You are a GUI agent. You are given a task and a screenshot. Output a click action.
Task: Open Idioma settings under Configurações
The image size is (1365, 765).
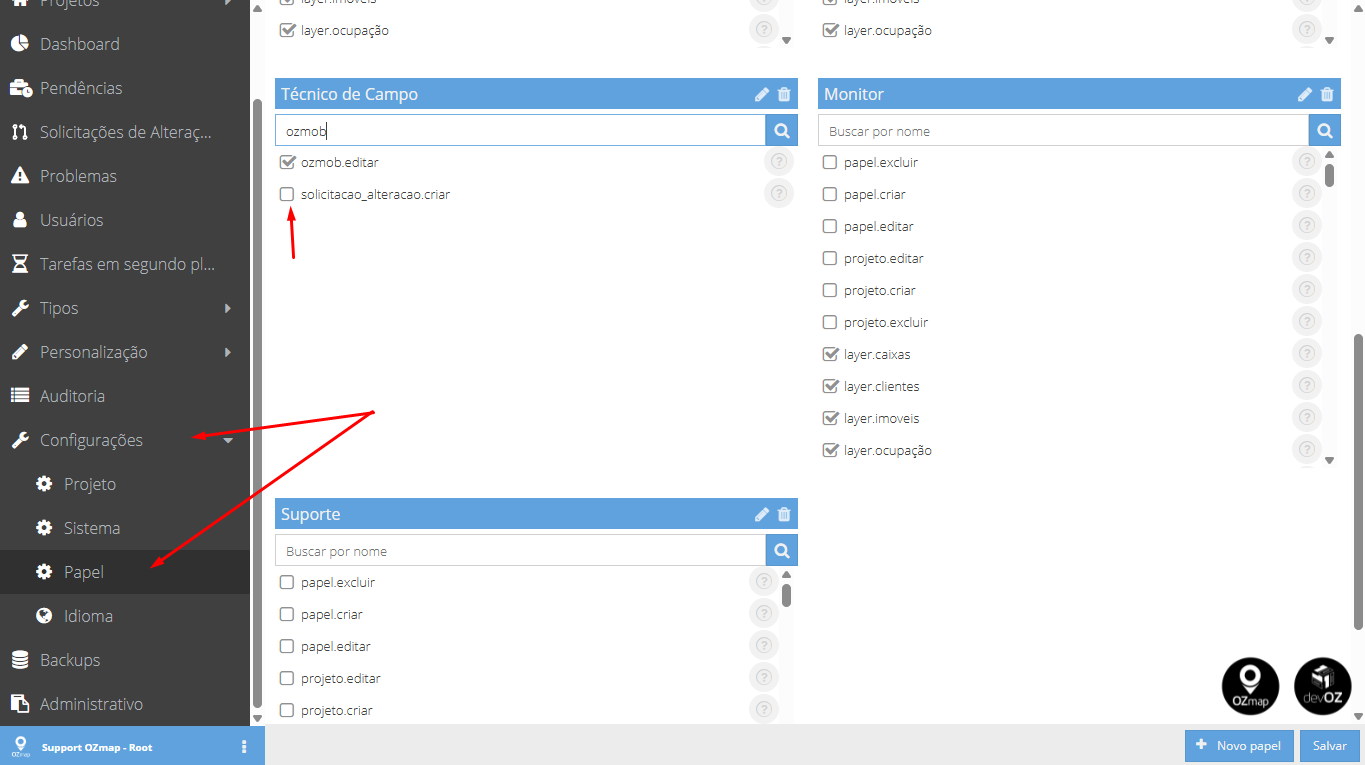125,616
